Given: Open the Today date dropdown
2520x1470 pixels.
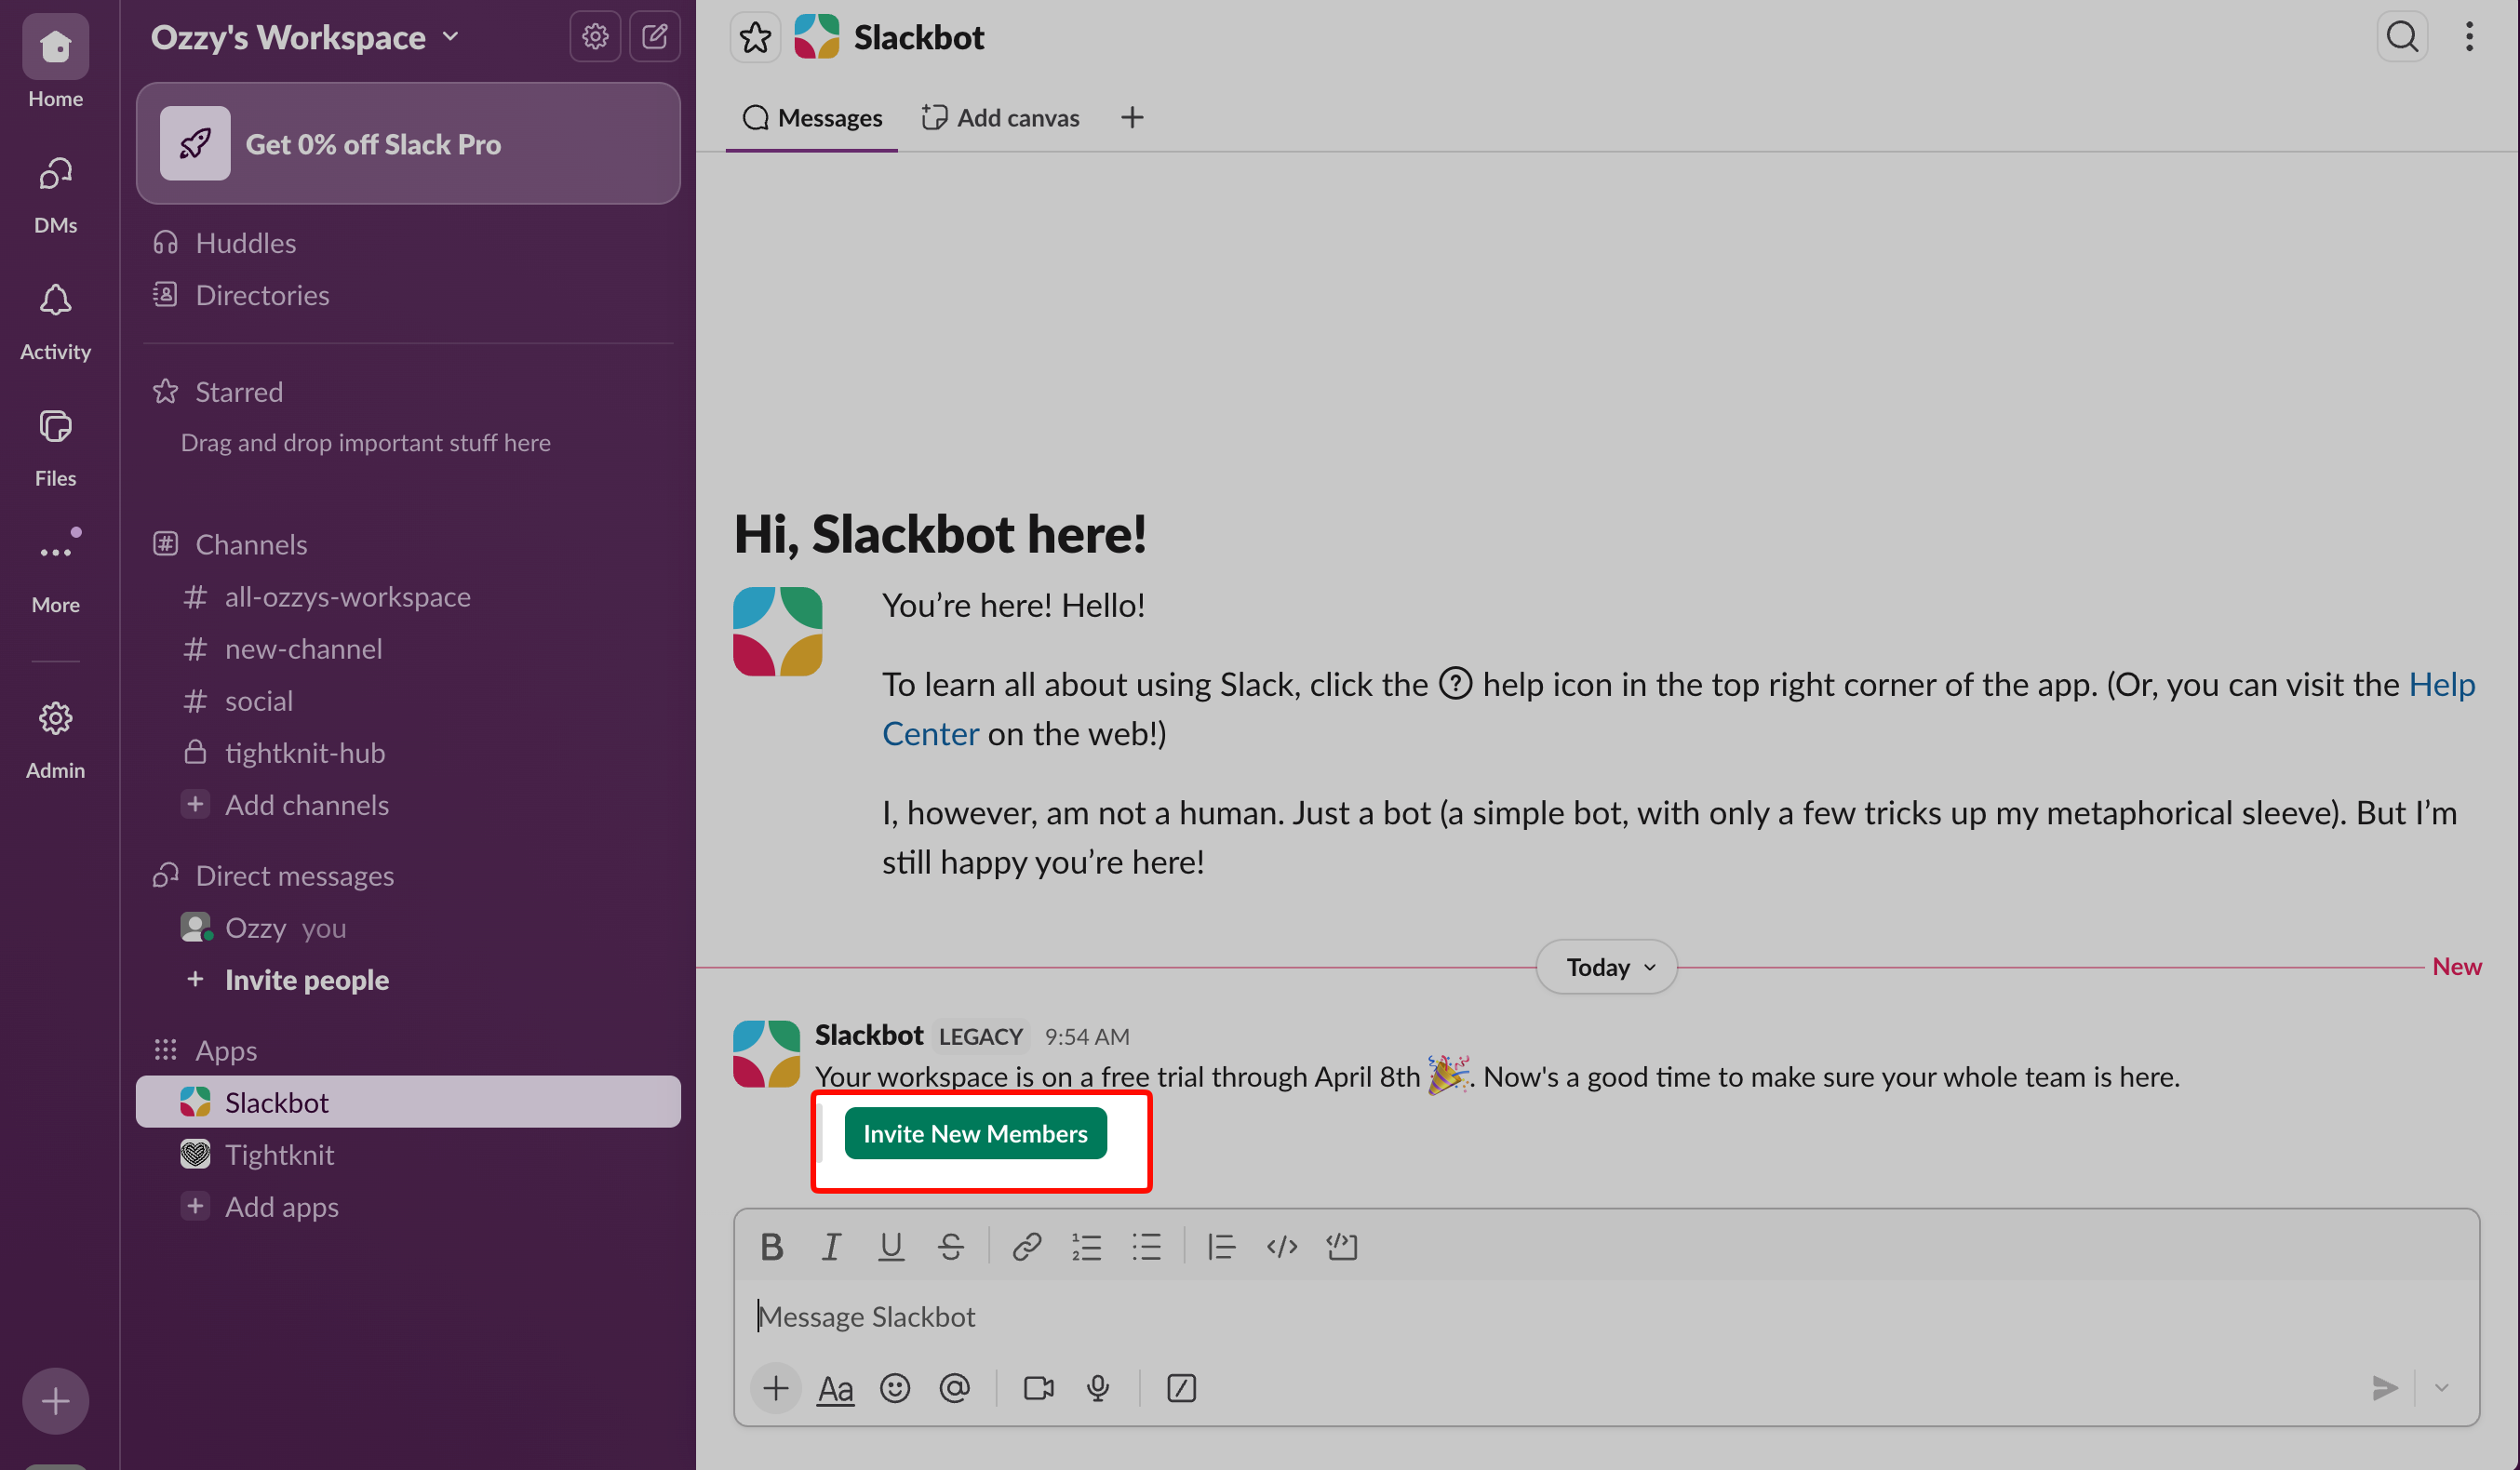Looking at the screenshot, I should (1606, 967).
